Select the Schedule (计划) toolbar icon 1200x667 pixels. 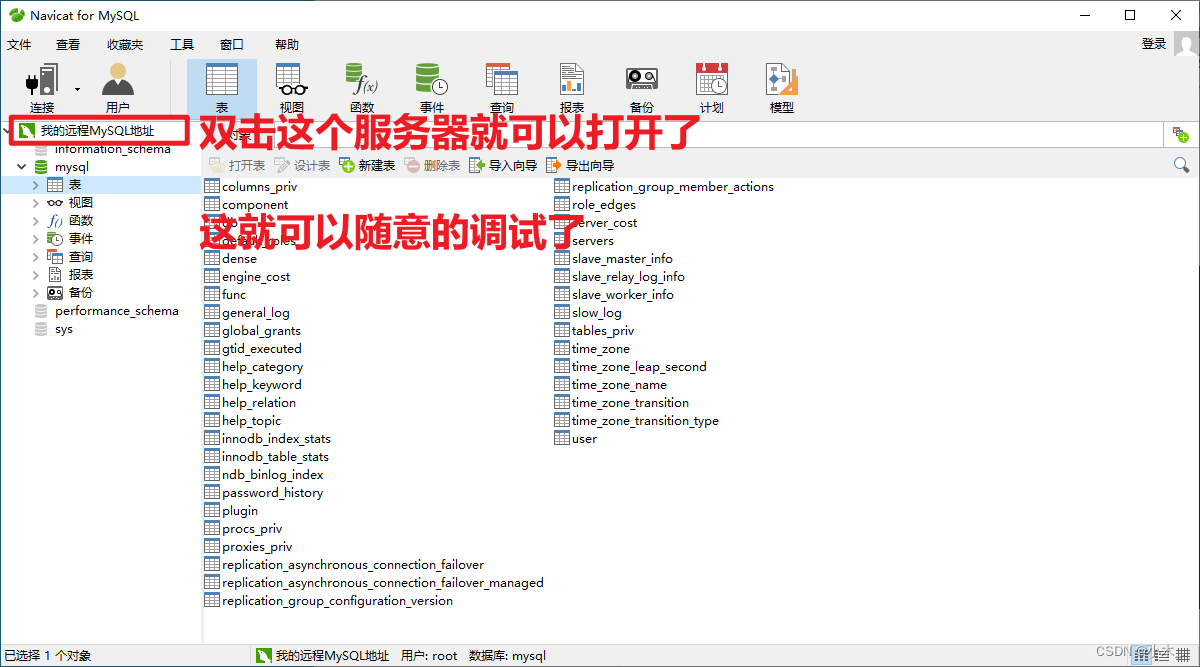coord(711,88)
